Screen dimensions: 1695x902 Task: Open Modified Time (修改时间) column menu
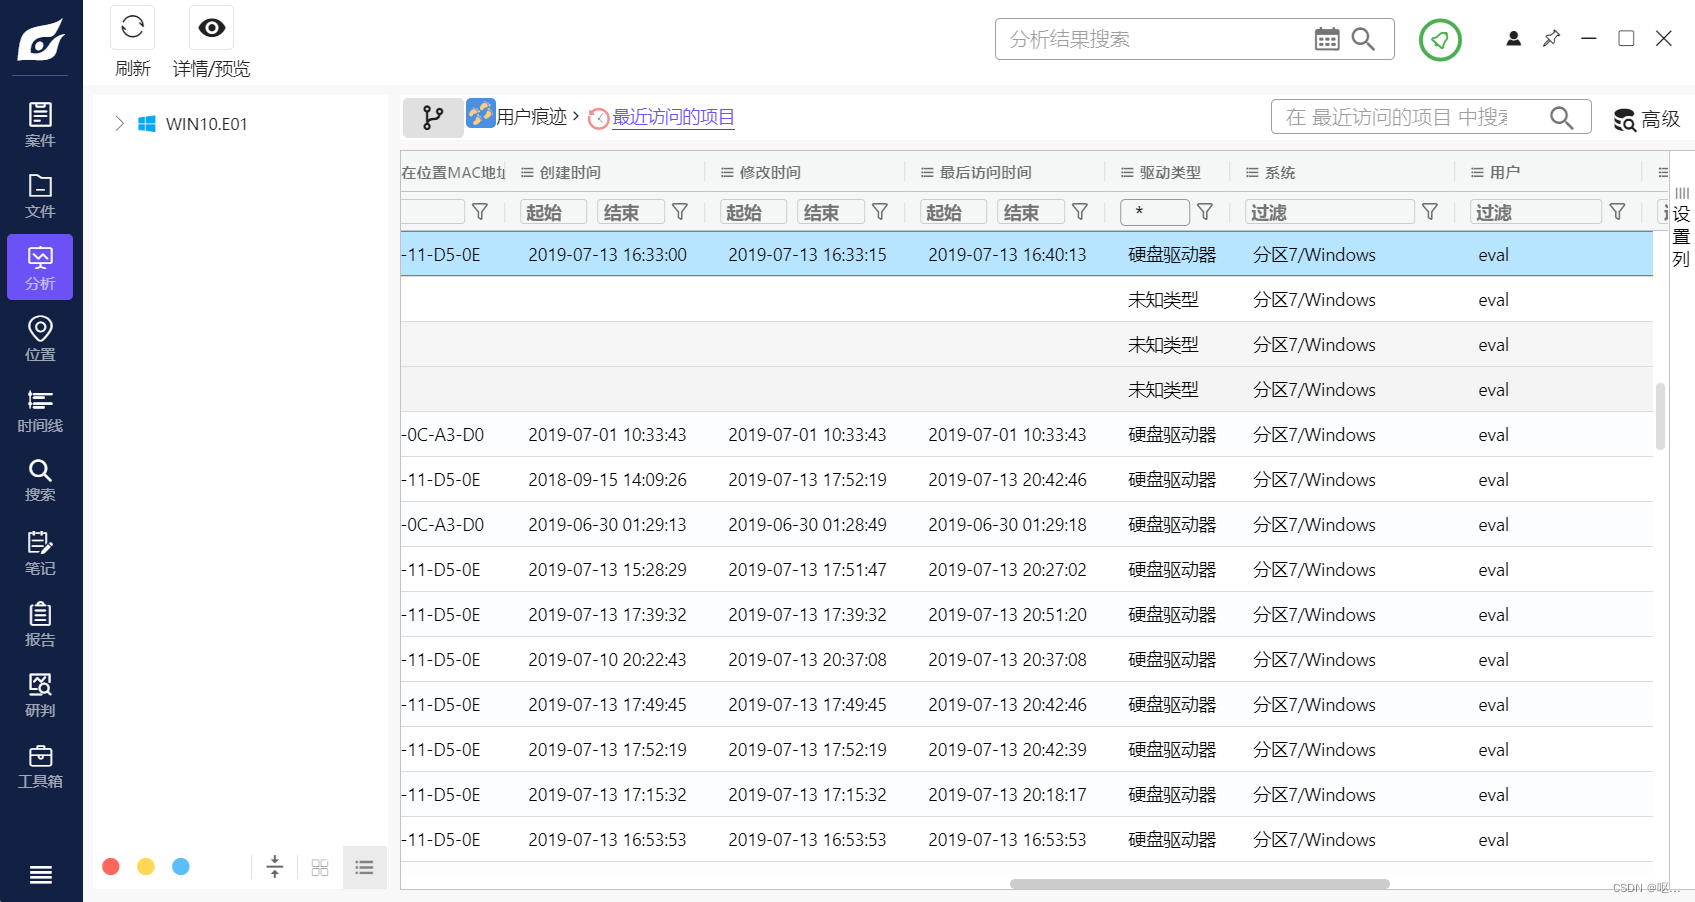tap(727, 173)
